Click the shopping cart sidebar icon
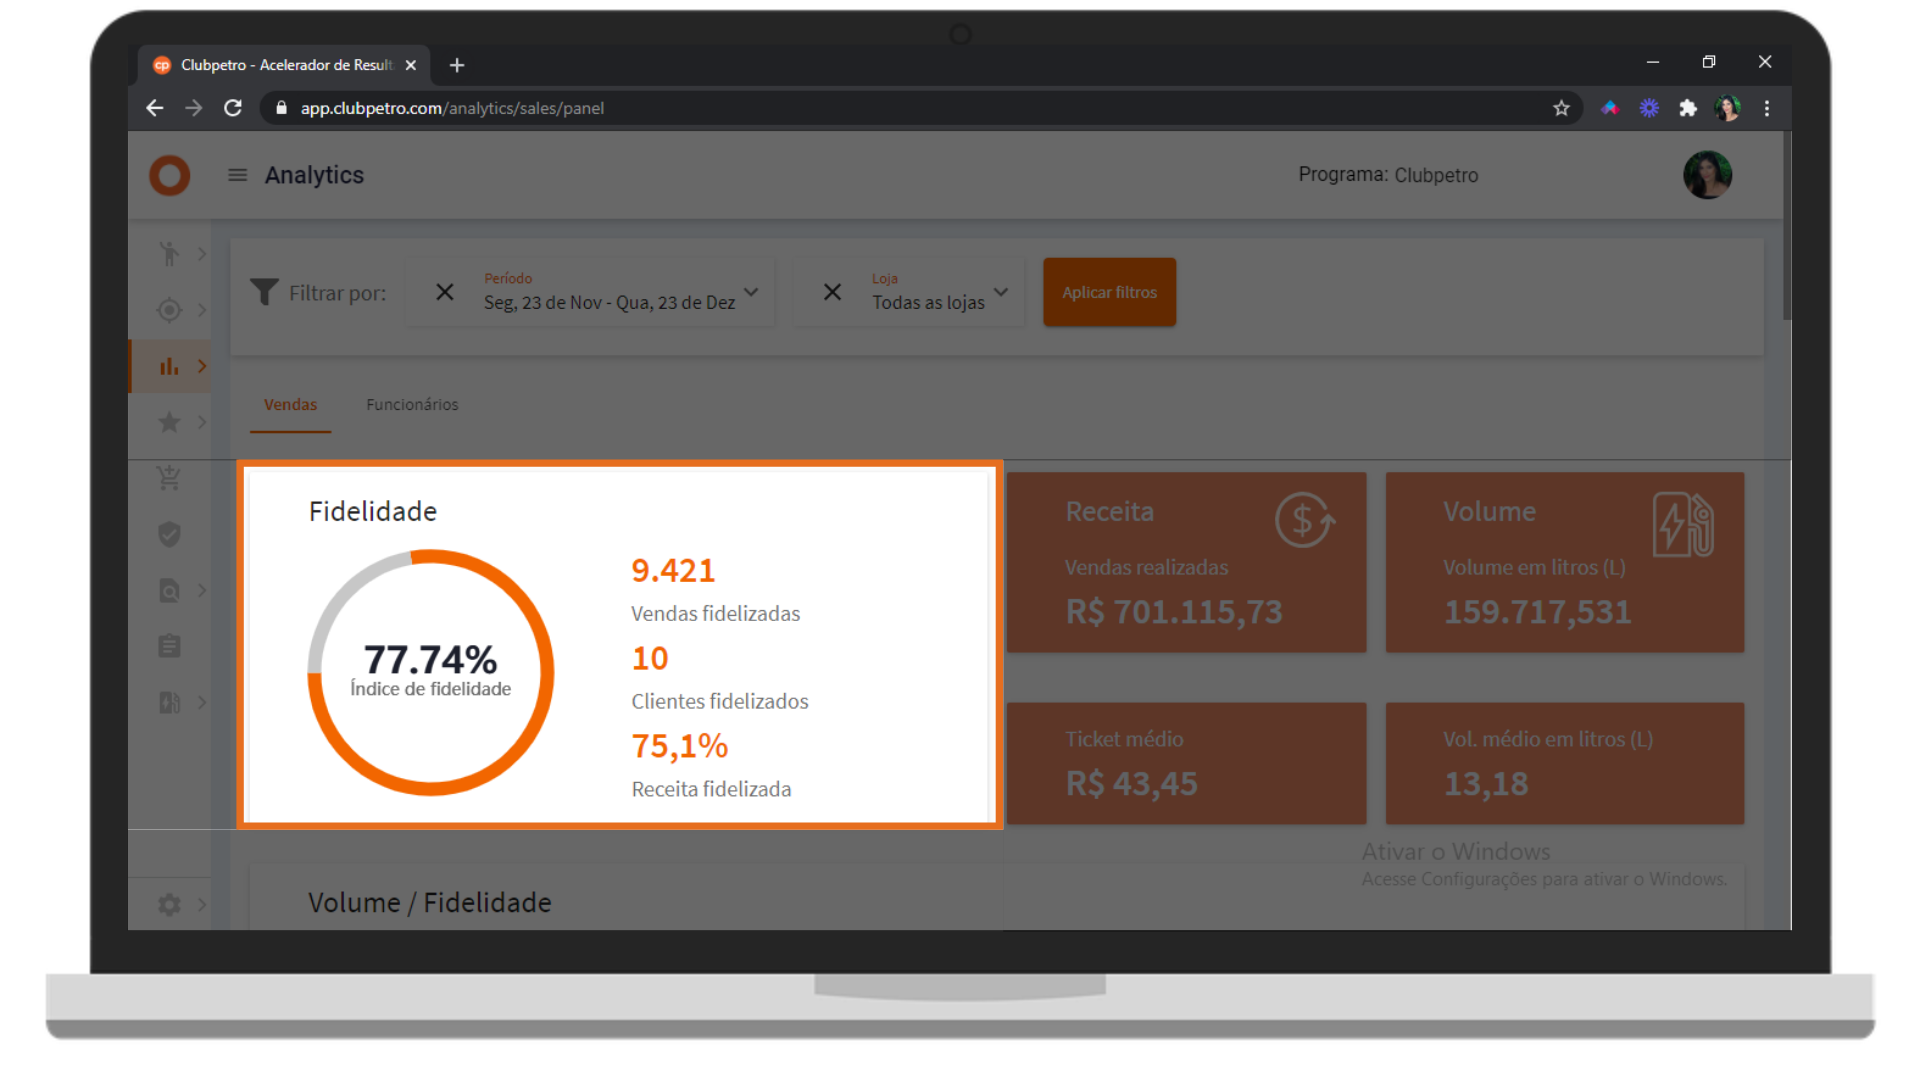1920x1080 pixels. coord(169,478)
